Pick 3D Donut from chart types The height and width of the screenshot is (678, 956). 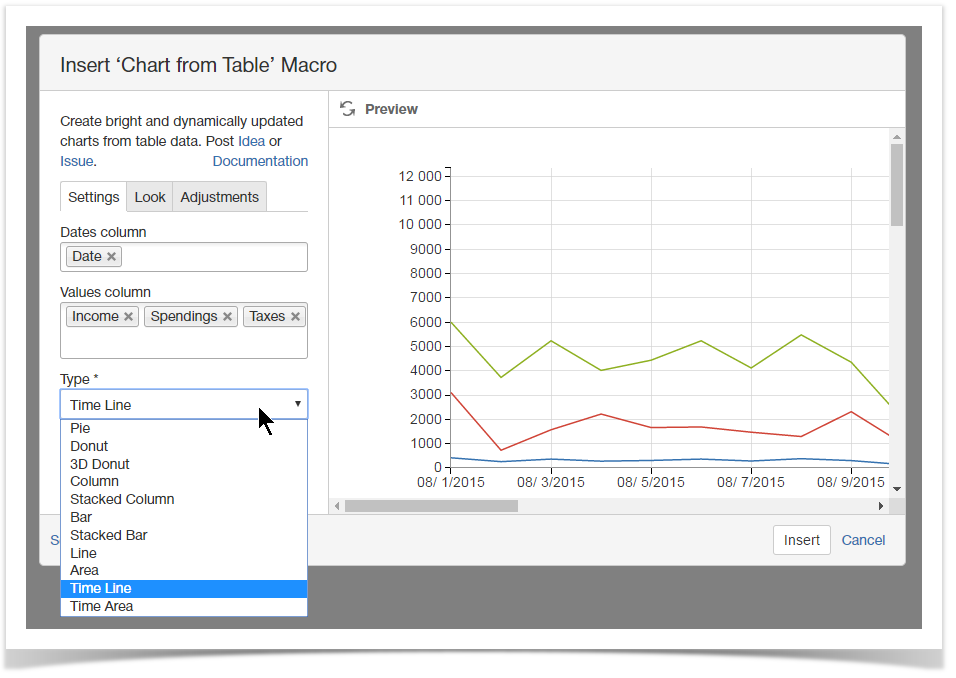coord(100,464)
